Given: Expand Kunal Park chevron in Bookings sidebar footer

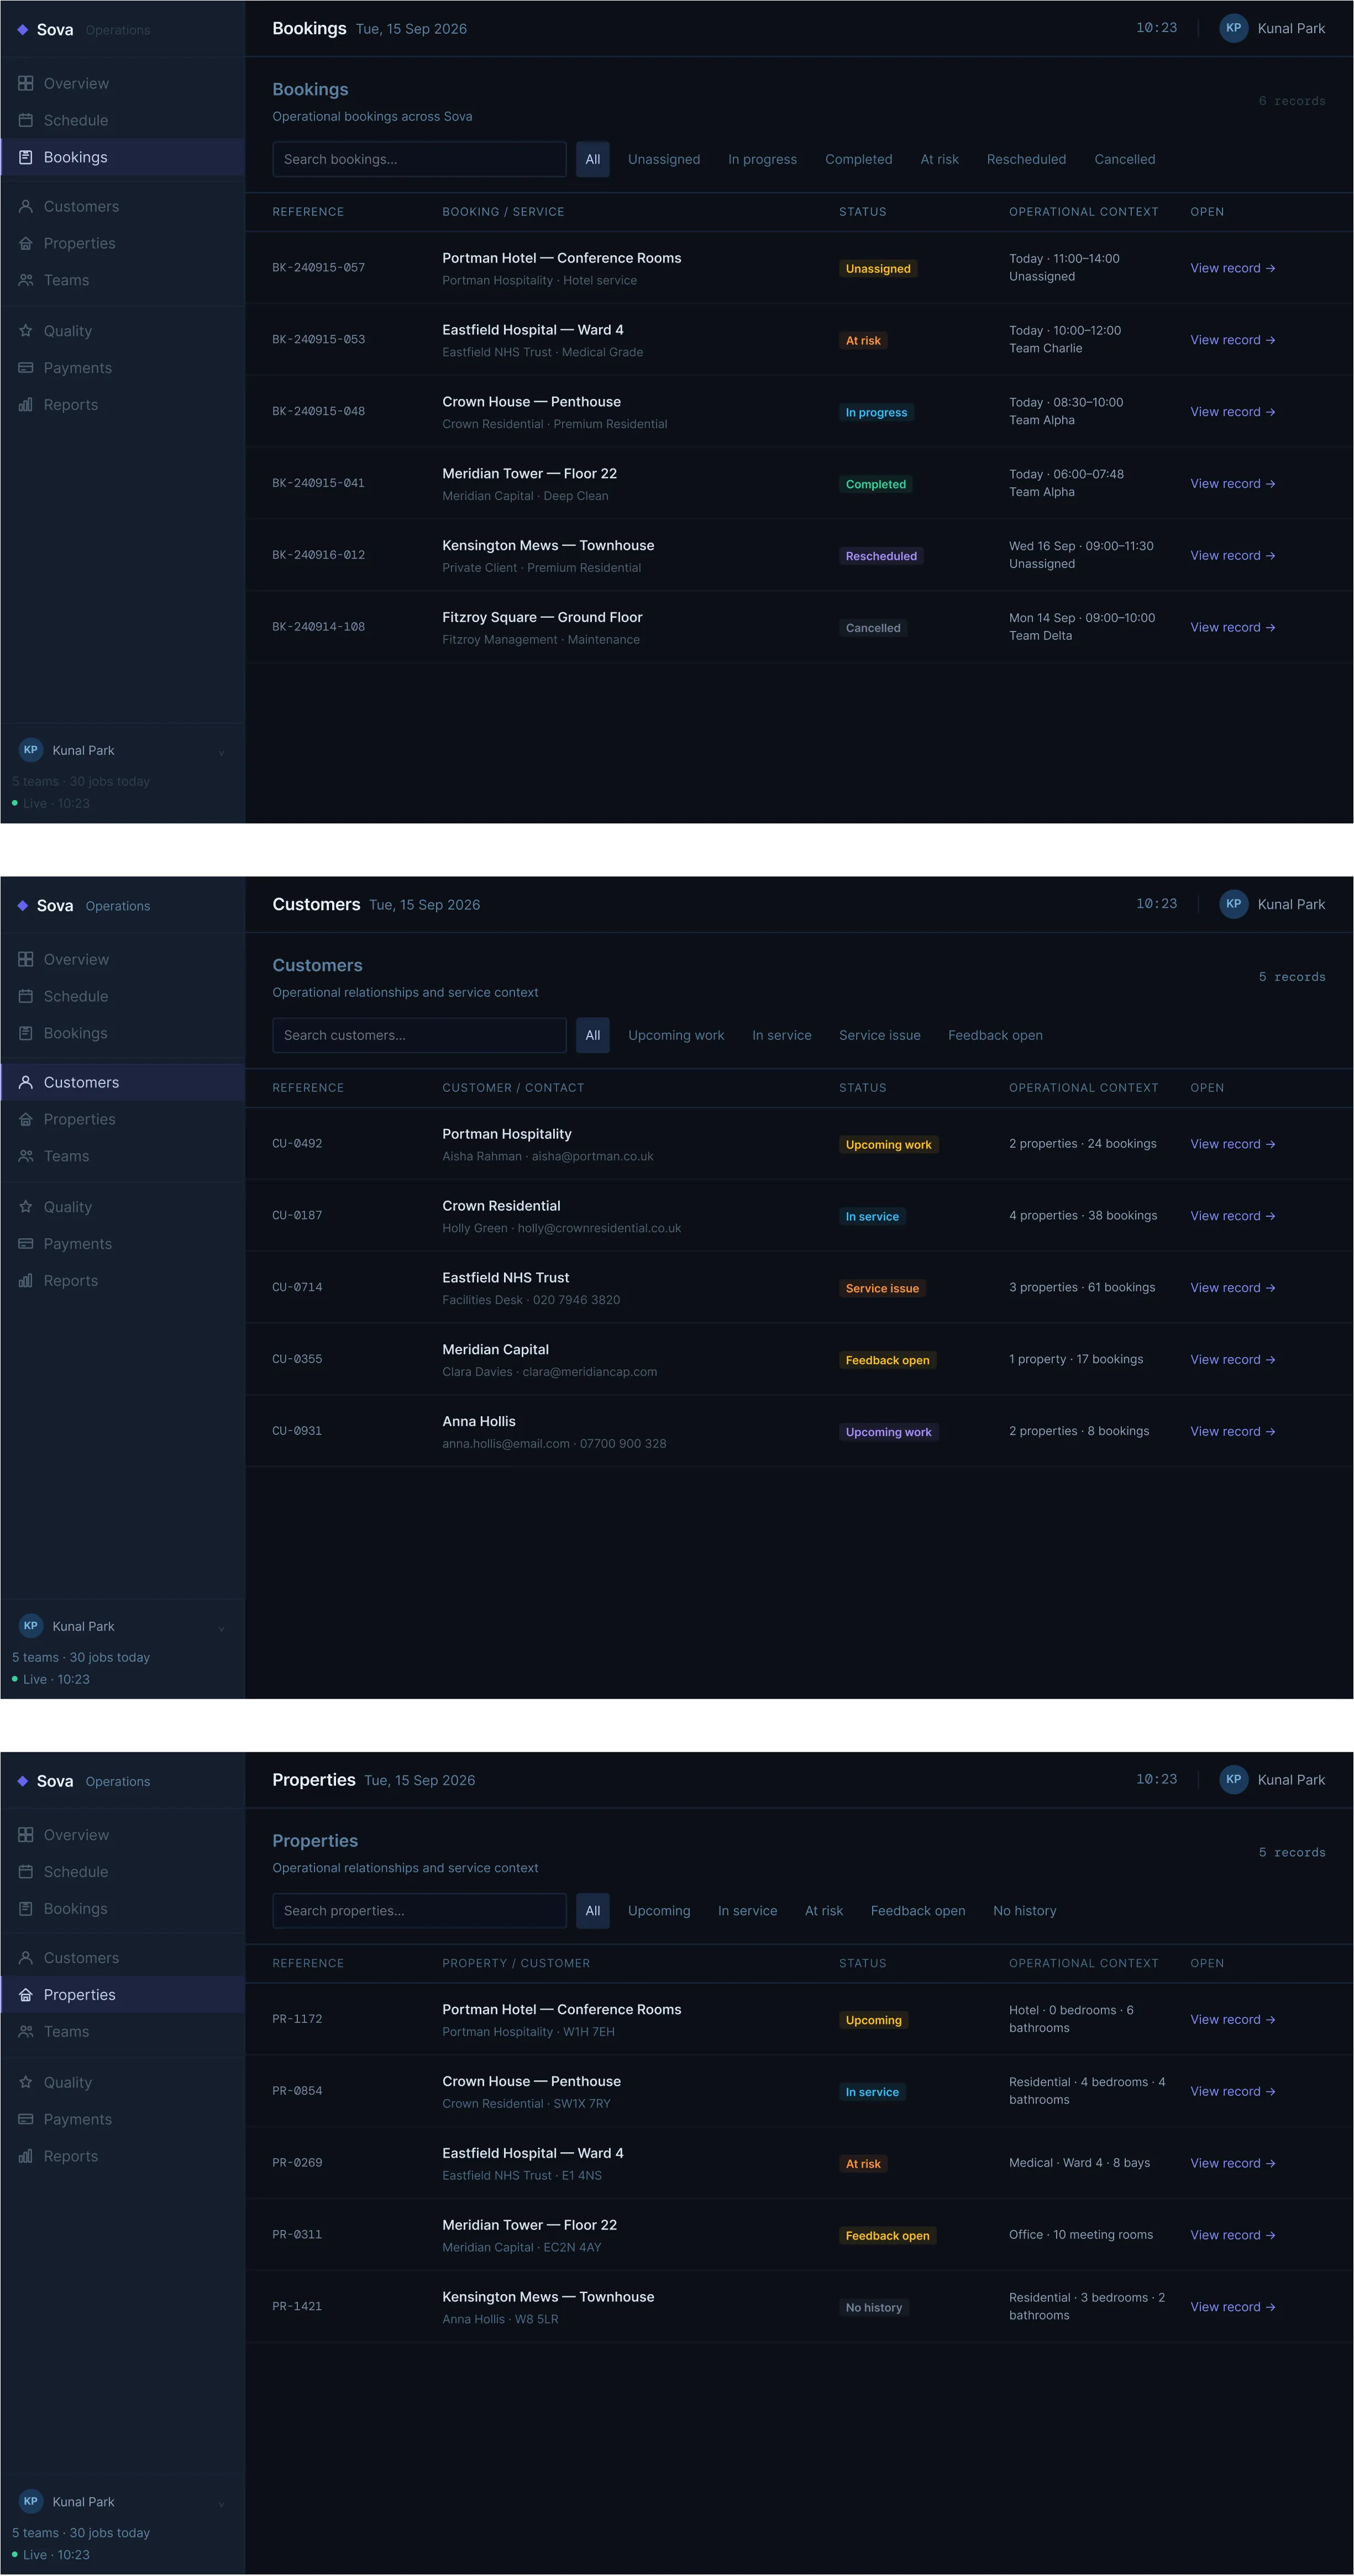Looking at the screenshot, I should tap(221, 753).
